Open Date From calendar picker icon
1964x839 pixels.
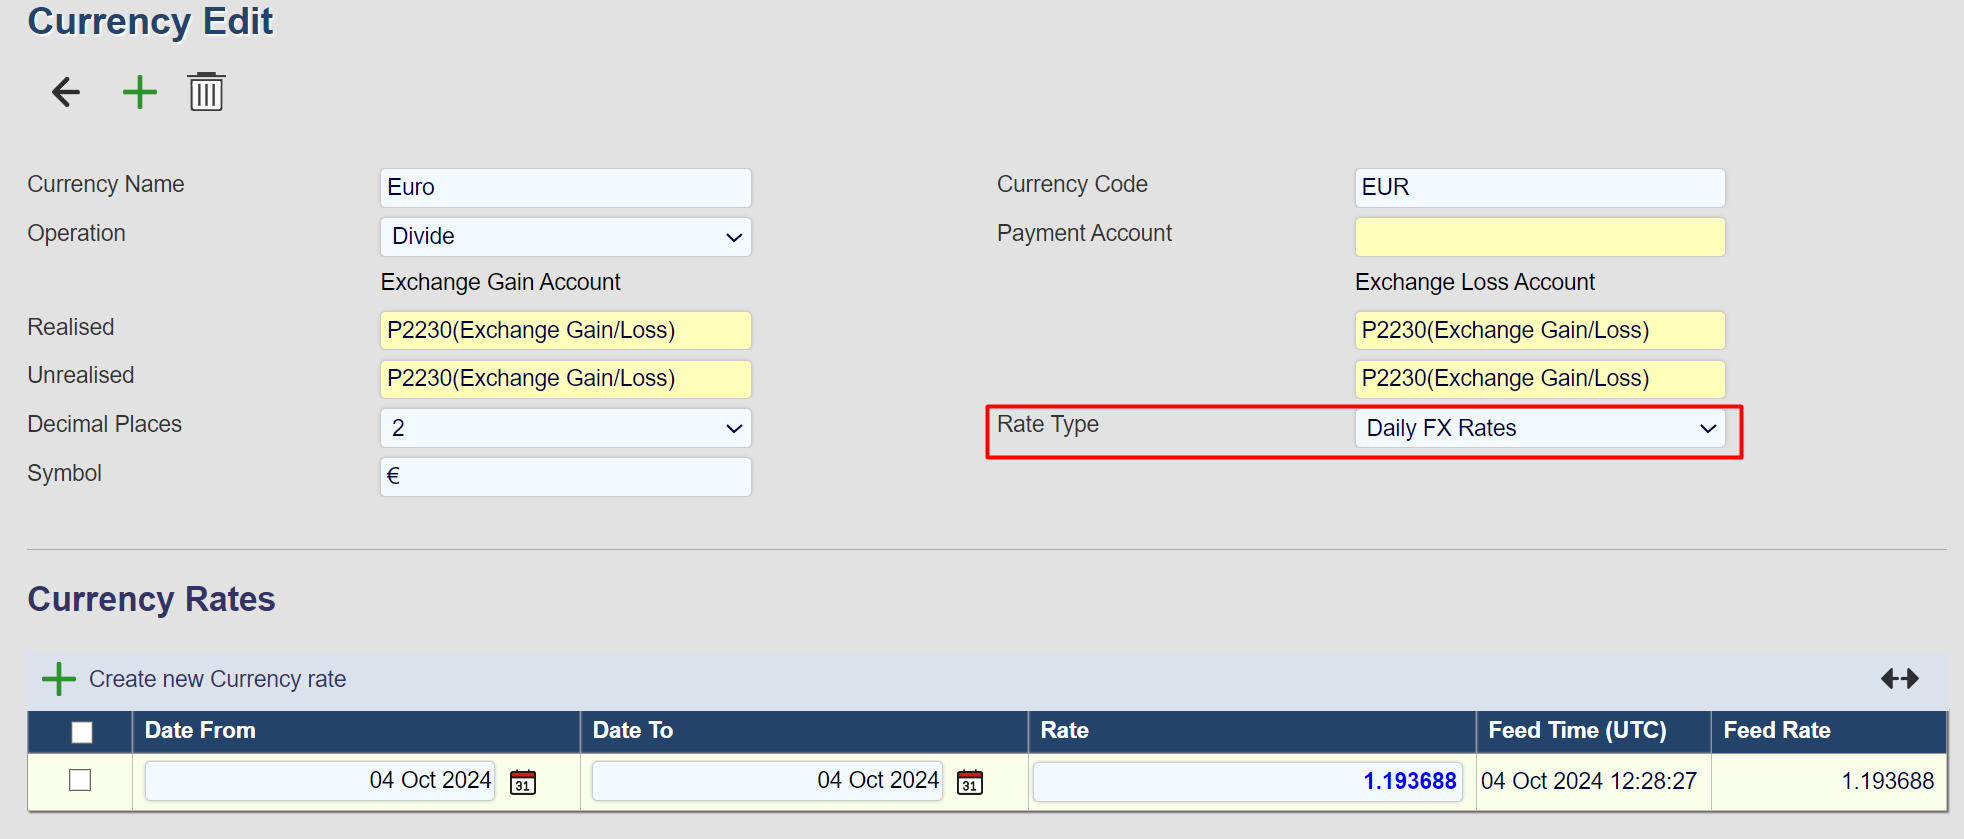point(523,782)
